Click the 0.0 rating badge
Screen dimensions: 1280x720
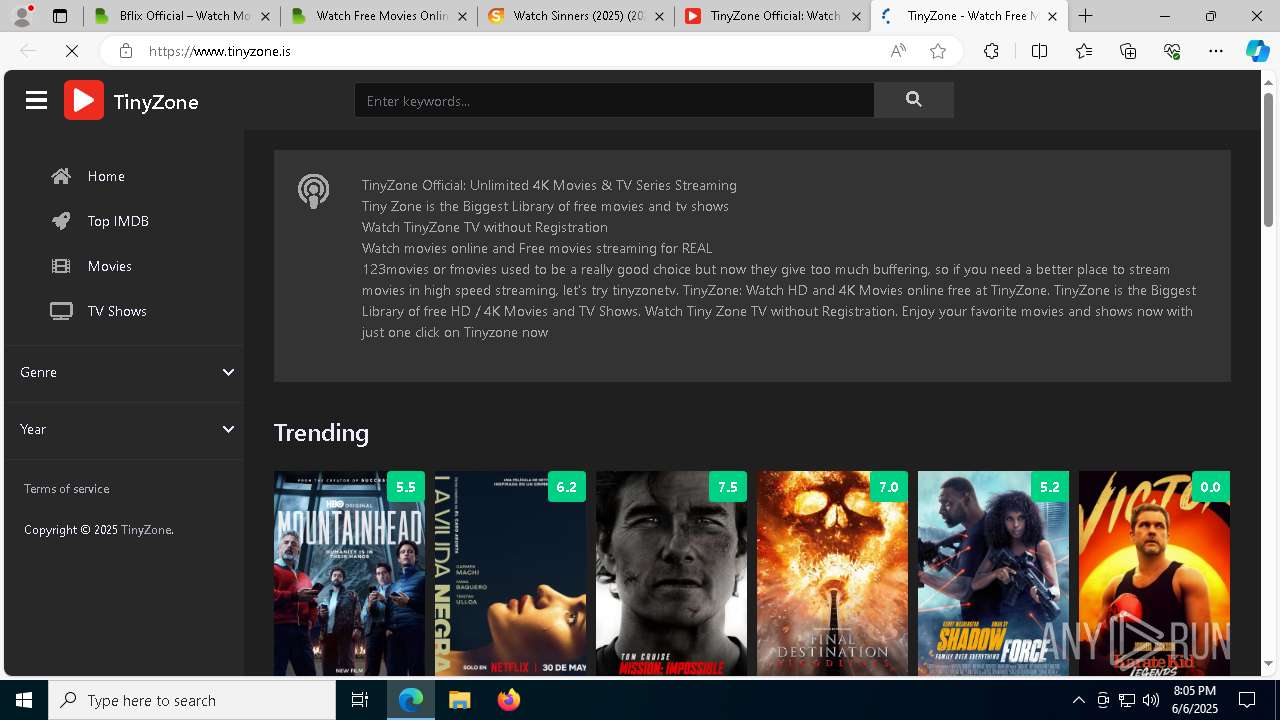tap(1210, 487)
